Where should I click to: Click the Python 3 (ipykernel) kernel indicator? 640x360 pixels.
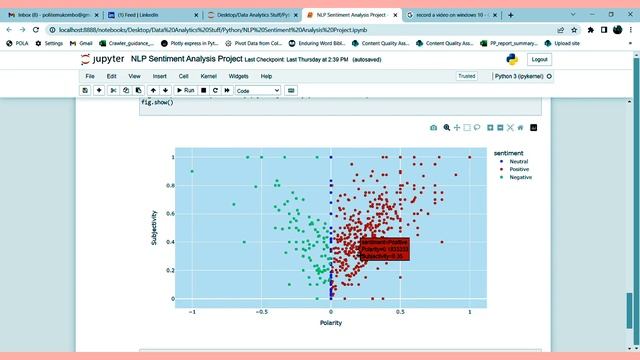[x=523, y=76]
